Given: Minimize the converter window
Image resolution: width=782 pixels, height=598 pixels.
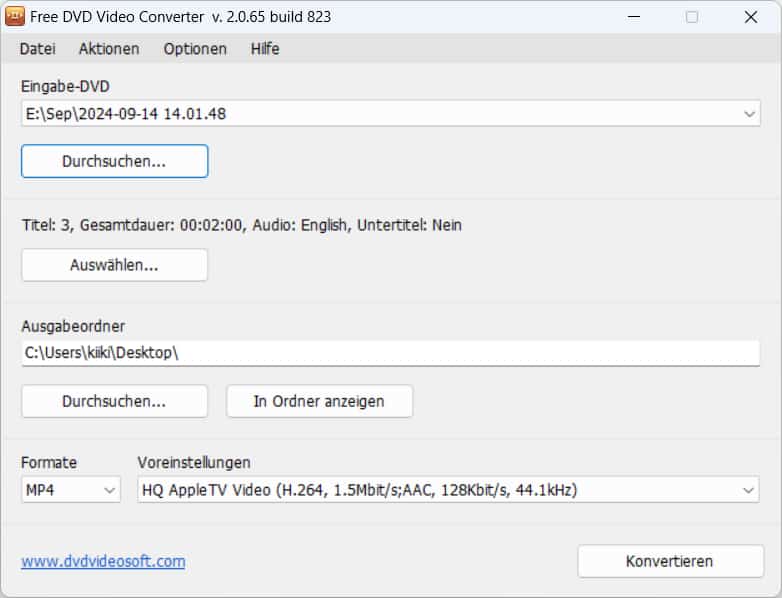Looking at the screenshot, I should coord(634,17).
